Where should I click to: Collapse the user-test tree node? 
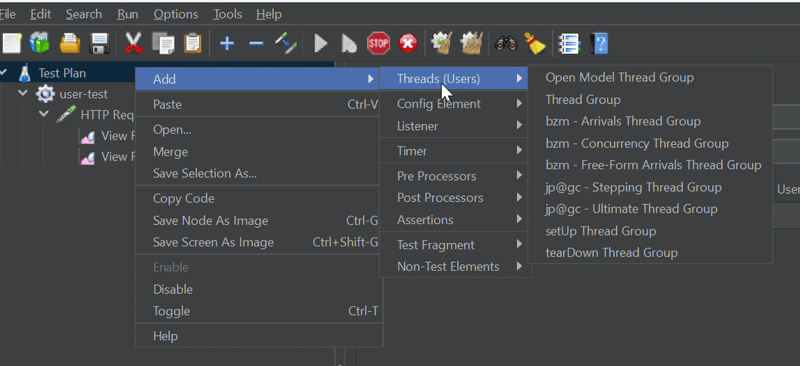point(23,93)
